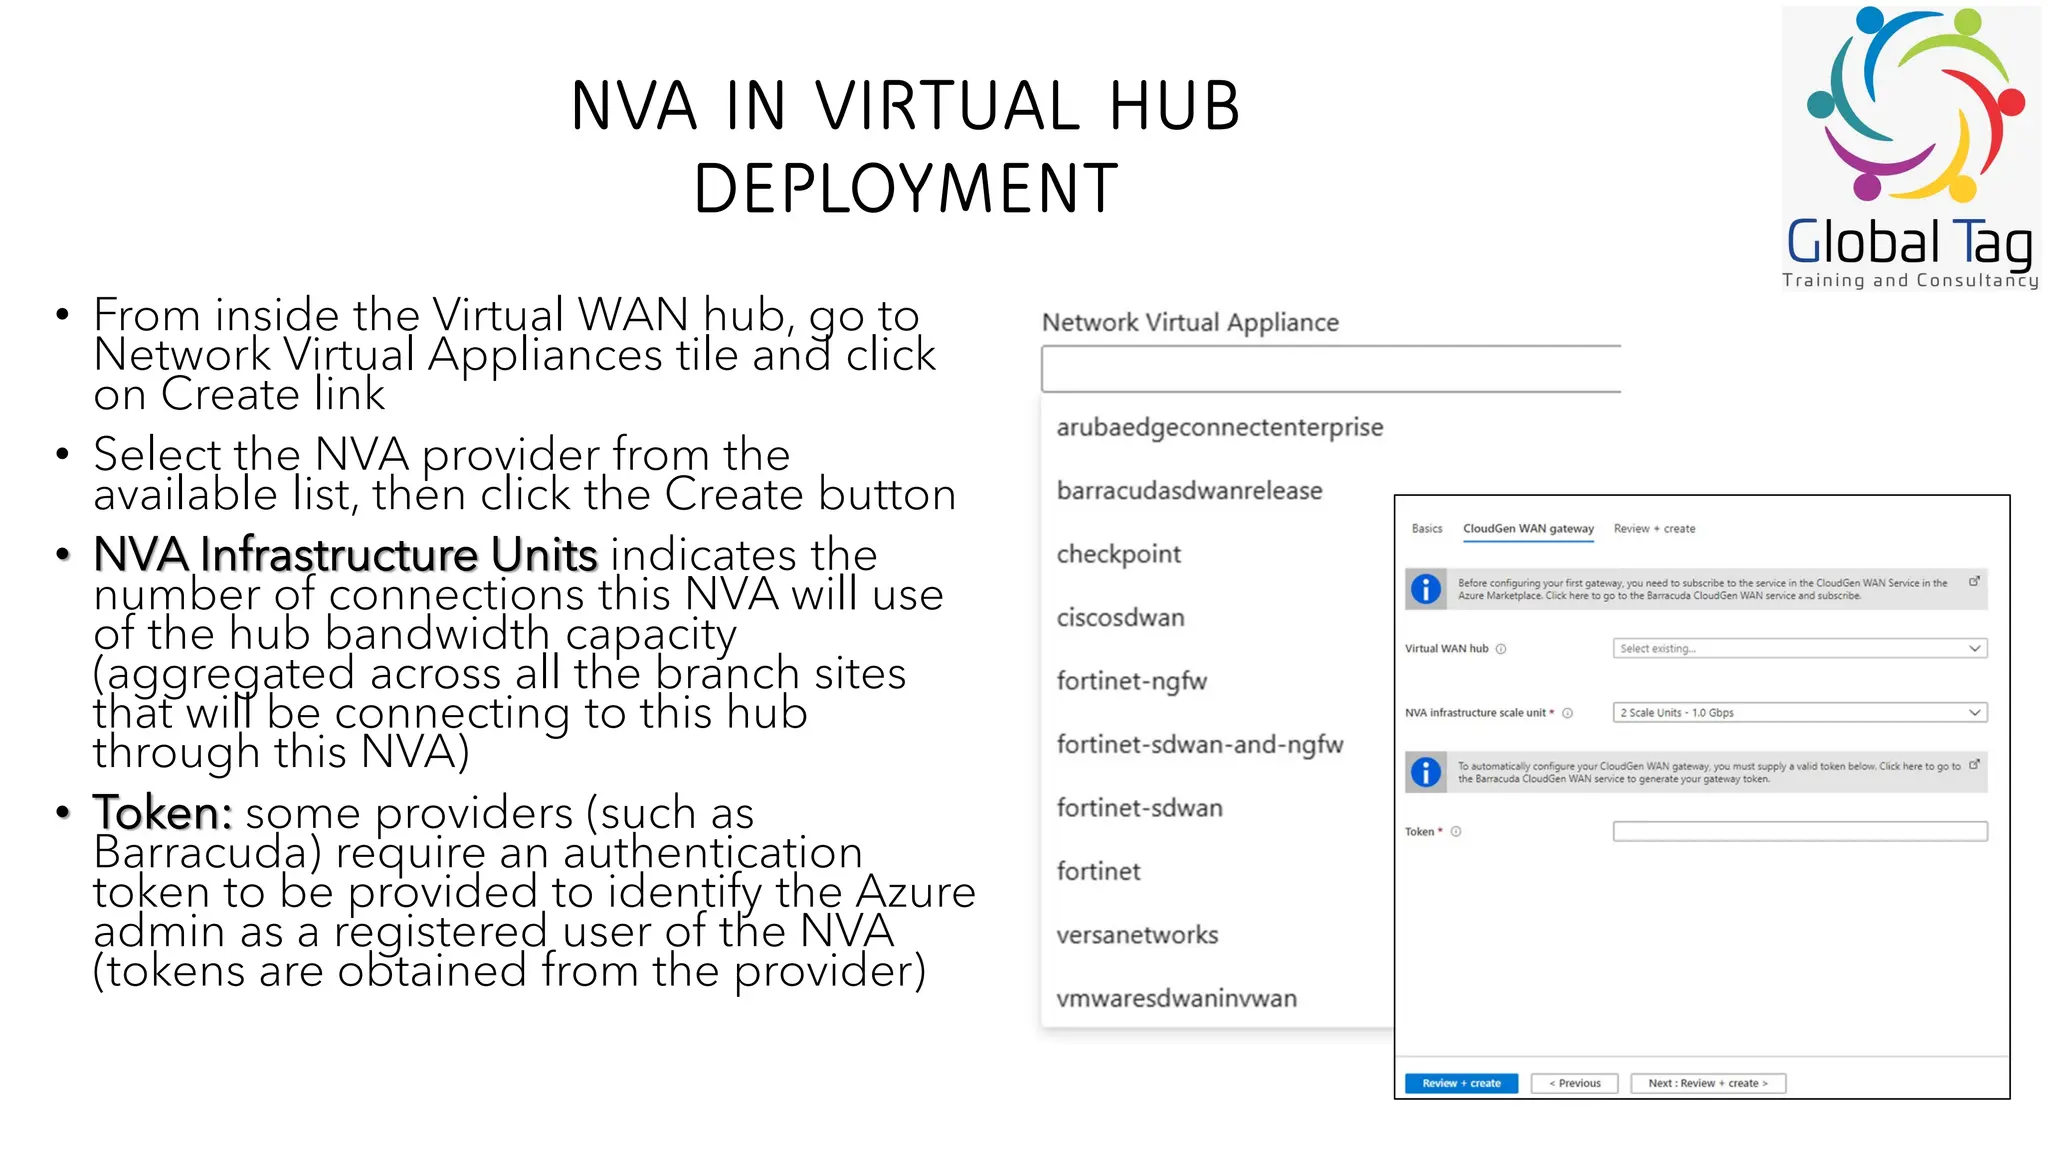
Task: Click the Global Tag logo
Action: point(1911,148)
